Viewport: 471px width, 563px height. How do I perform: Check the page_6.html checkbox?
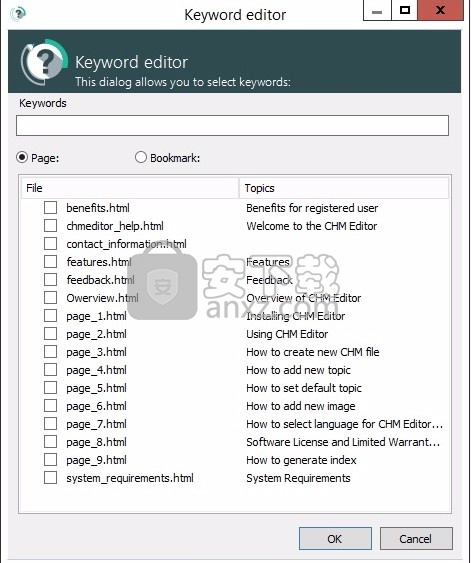coord(50,406)
